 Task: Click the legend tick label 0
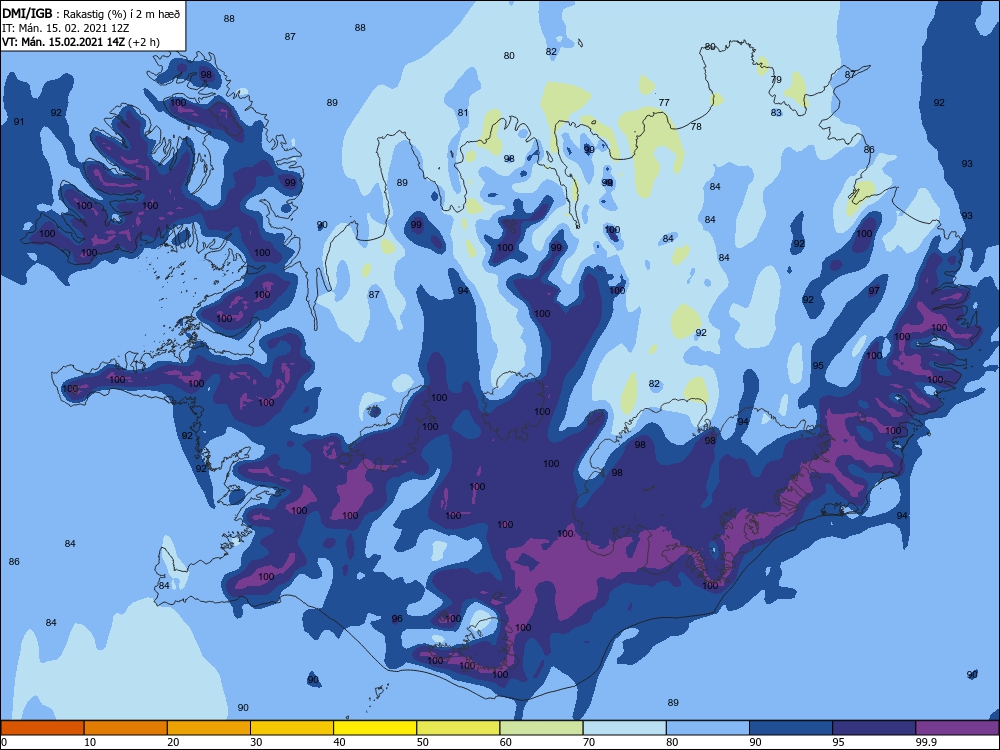[x=4, y=742]
